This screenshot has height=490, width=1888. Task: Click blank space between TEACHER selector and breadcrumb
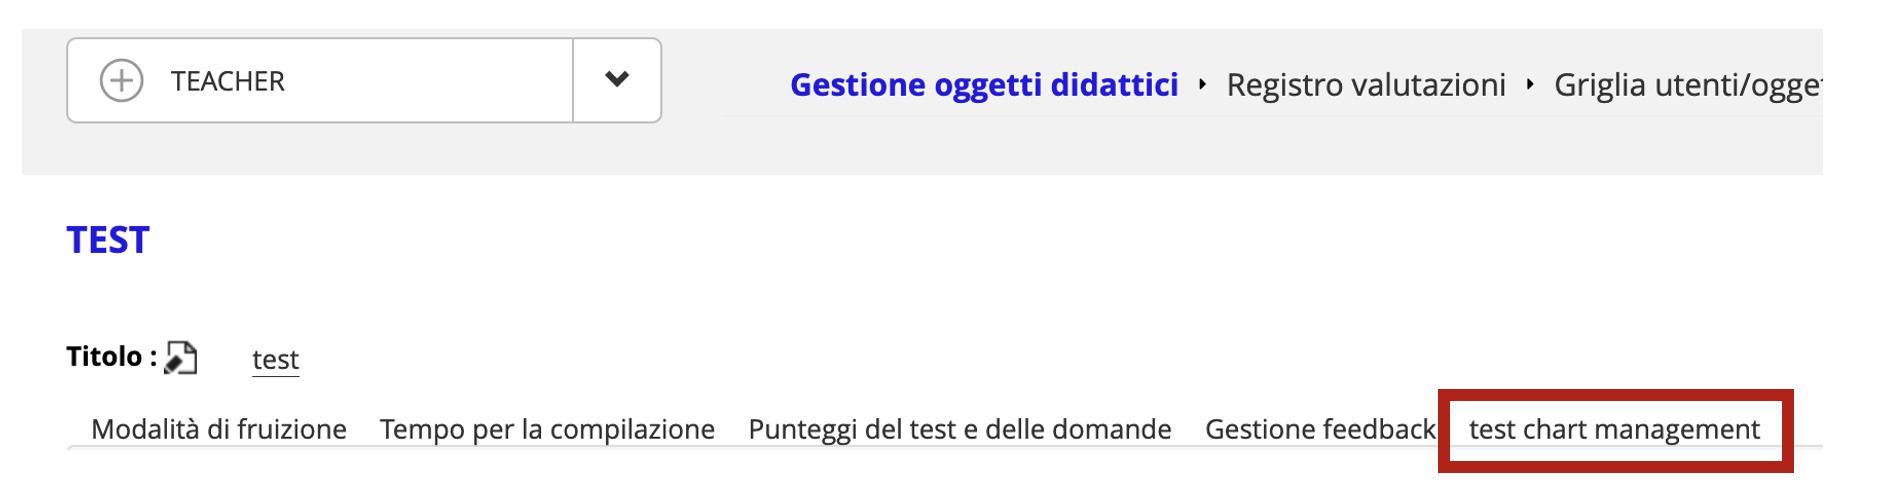pos(692,81)
